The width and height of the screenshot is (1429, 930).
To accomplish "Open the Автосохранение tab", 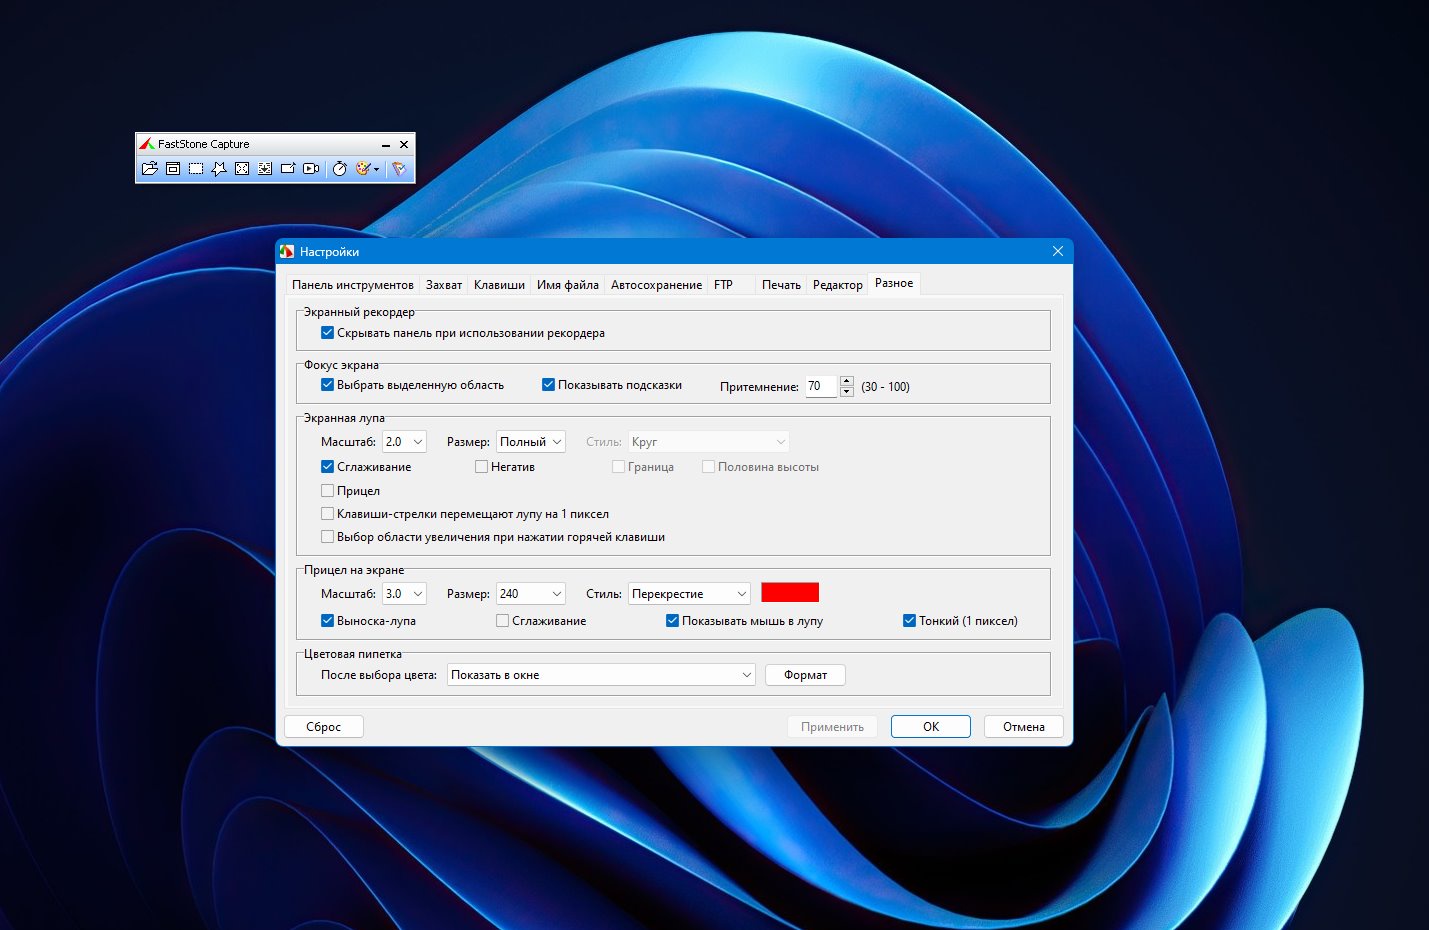I will [656, 285].
